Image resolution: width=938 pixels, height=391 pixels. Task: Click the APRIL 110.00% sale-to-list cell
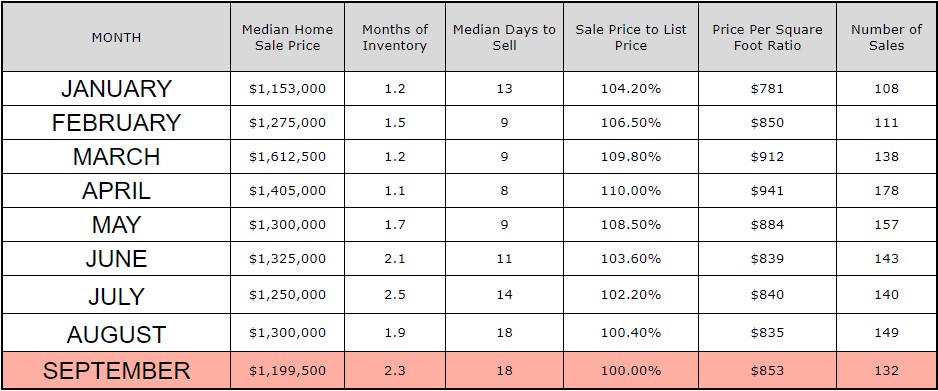(631, 191)
